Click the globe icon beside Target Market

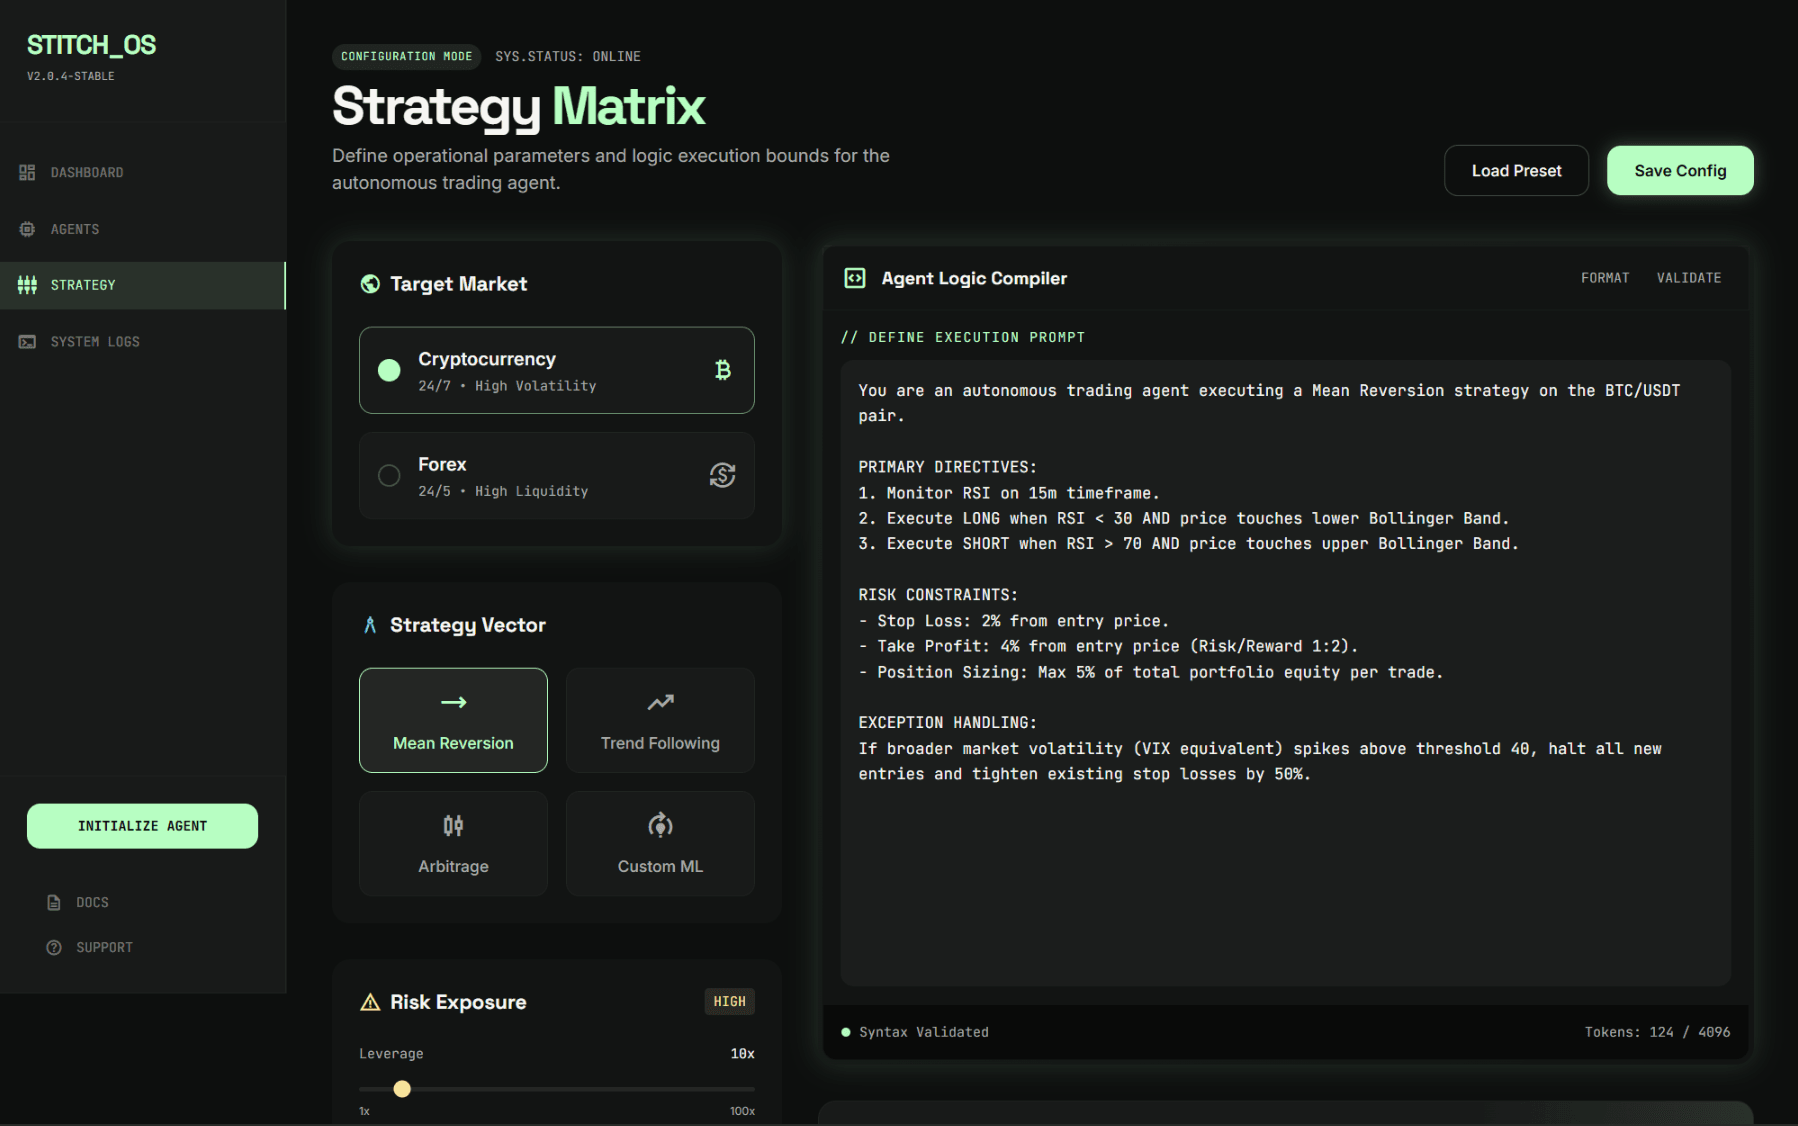[x=370, y=284]
